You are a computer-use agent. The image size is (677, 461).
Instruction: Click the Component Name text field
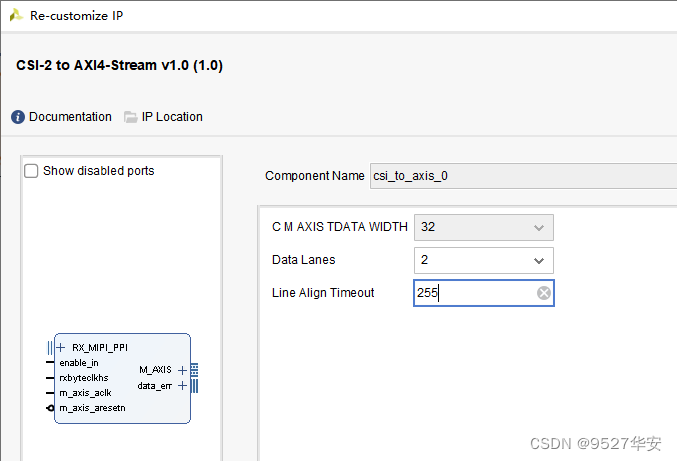click(520, 176)
